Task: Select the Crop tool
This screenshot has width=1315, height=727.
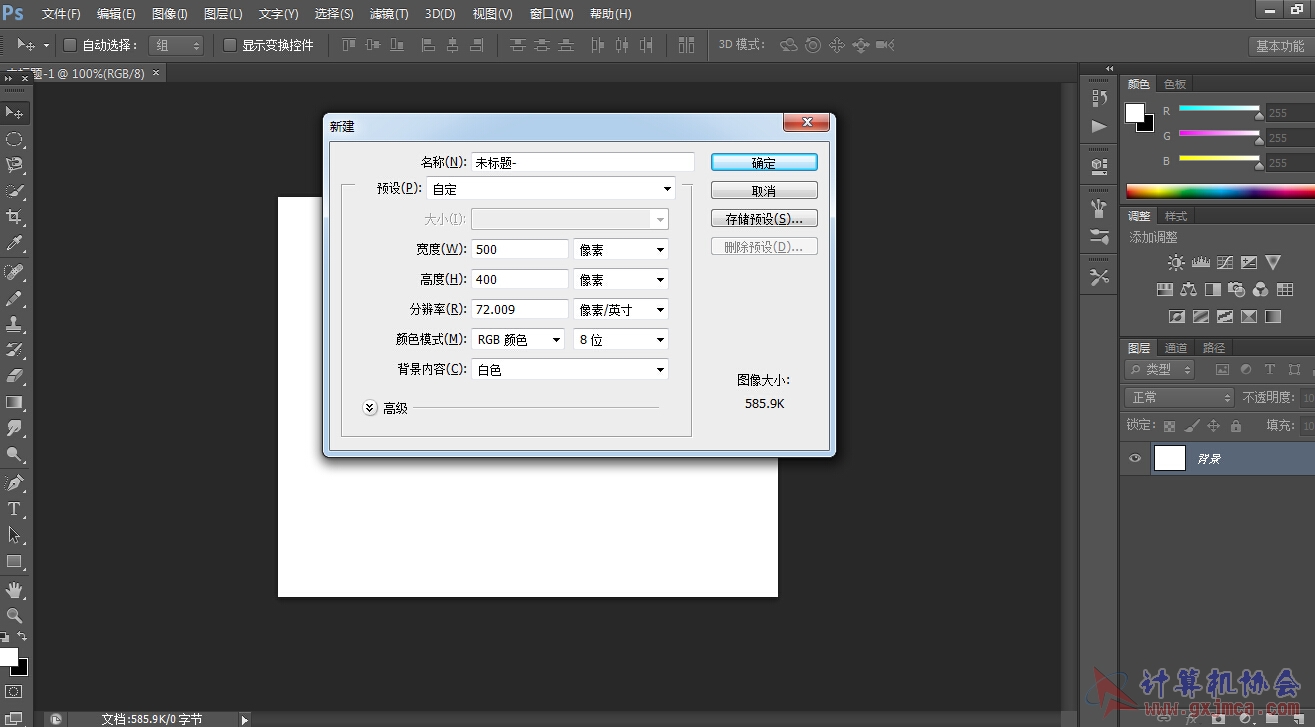Action: (14, 217)
